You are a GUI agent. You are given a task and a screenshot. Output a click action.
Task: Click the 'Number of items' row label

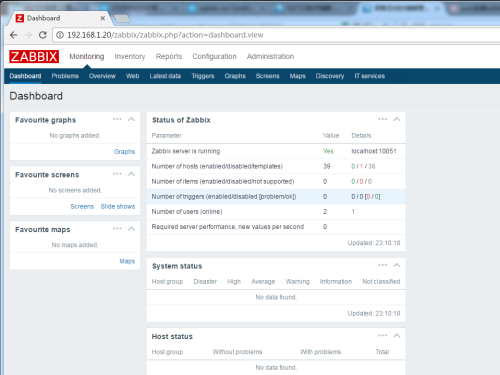pyautogui.click(x=223, y=181)
